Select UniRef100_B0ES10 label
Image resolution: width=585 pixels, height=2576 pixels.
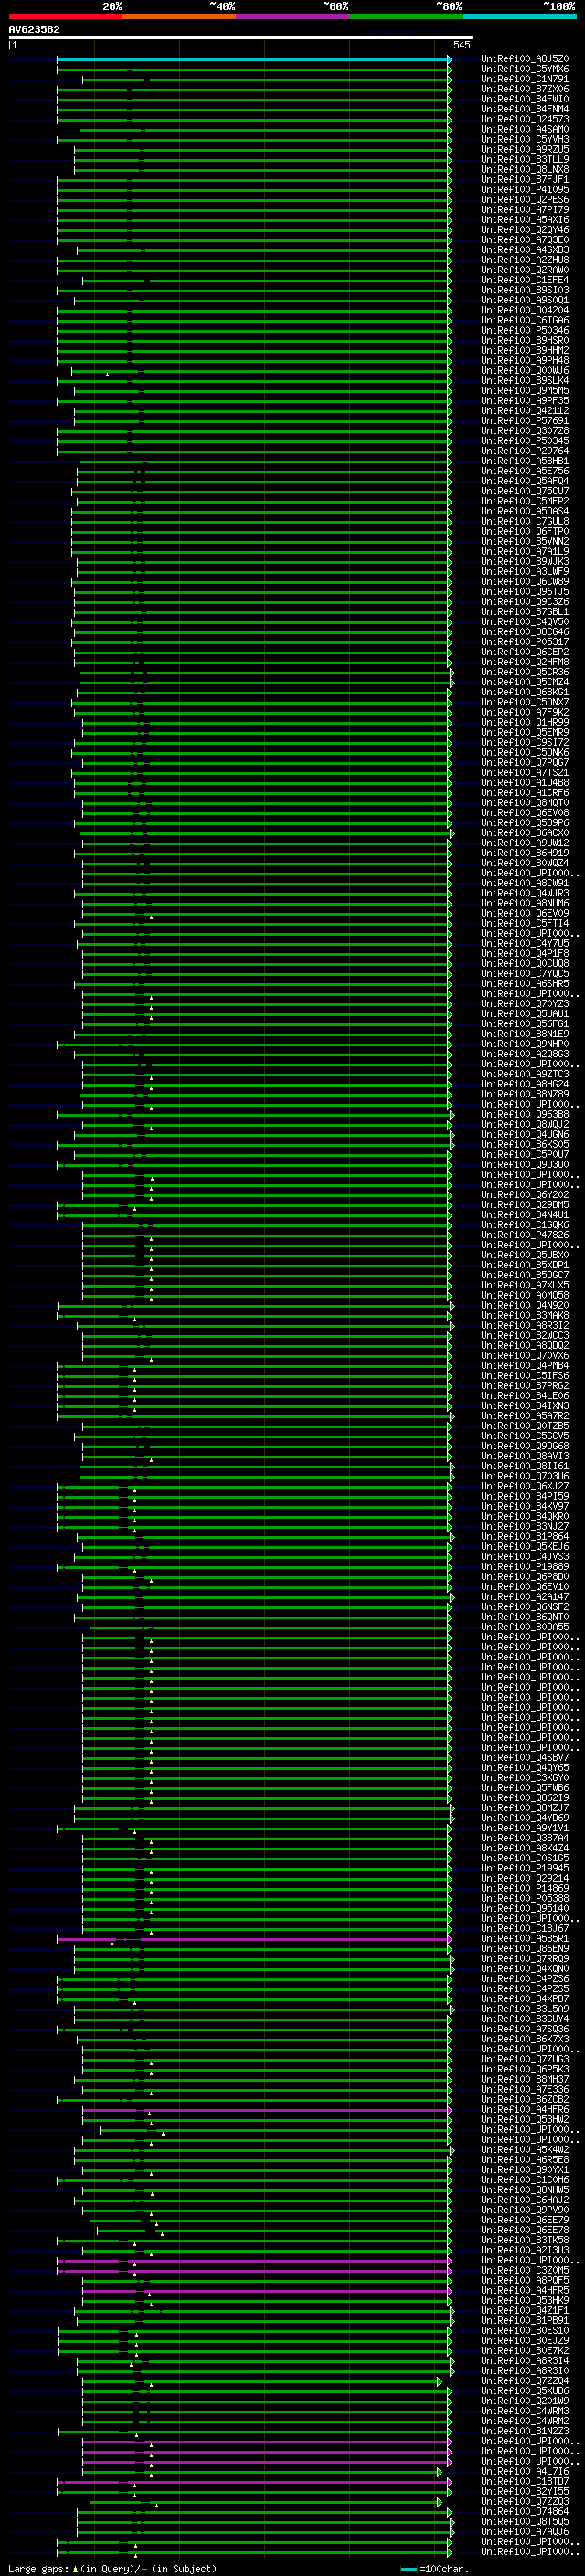click(525, 2331)
